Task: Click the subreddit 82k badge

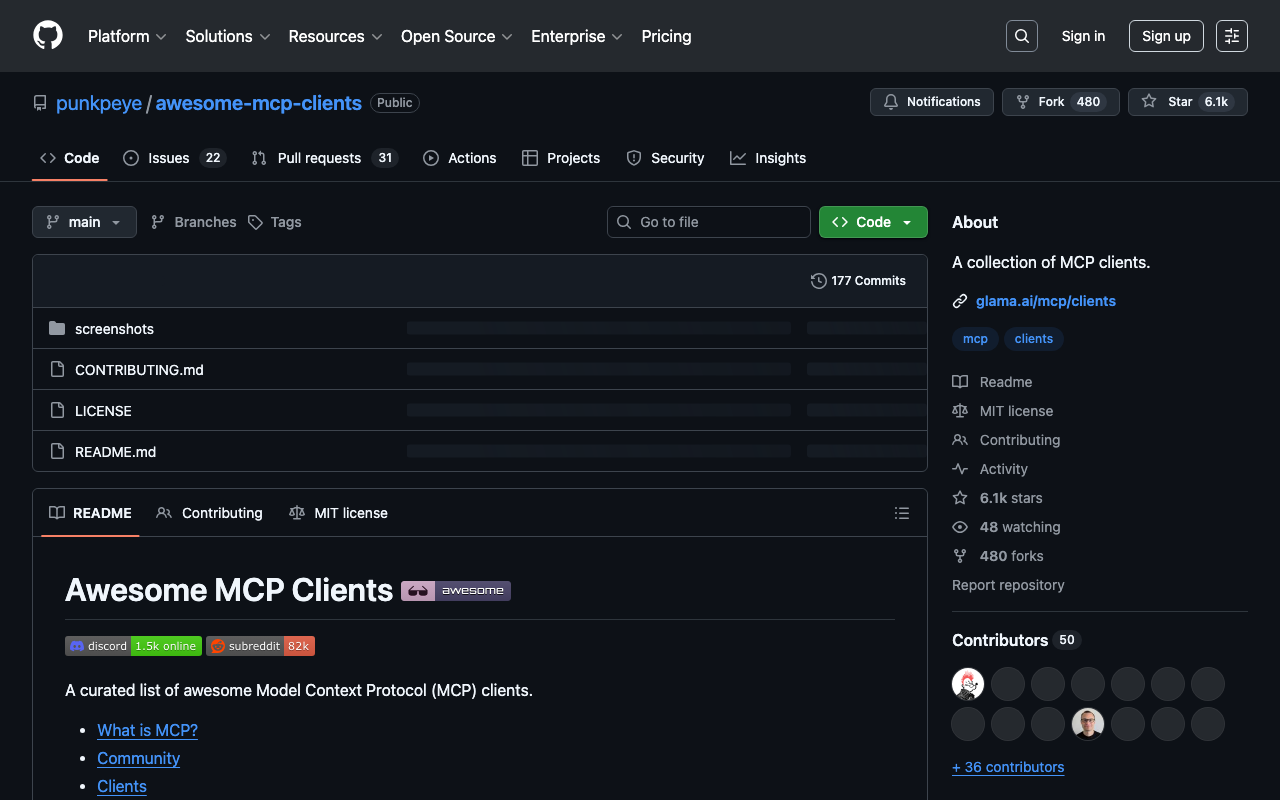Action: (x=260, y=646)
